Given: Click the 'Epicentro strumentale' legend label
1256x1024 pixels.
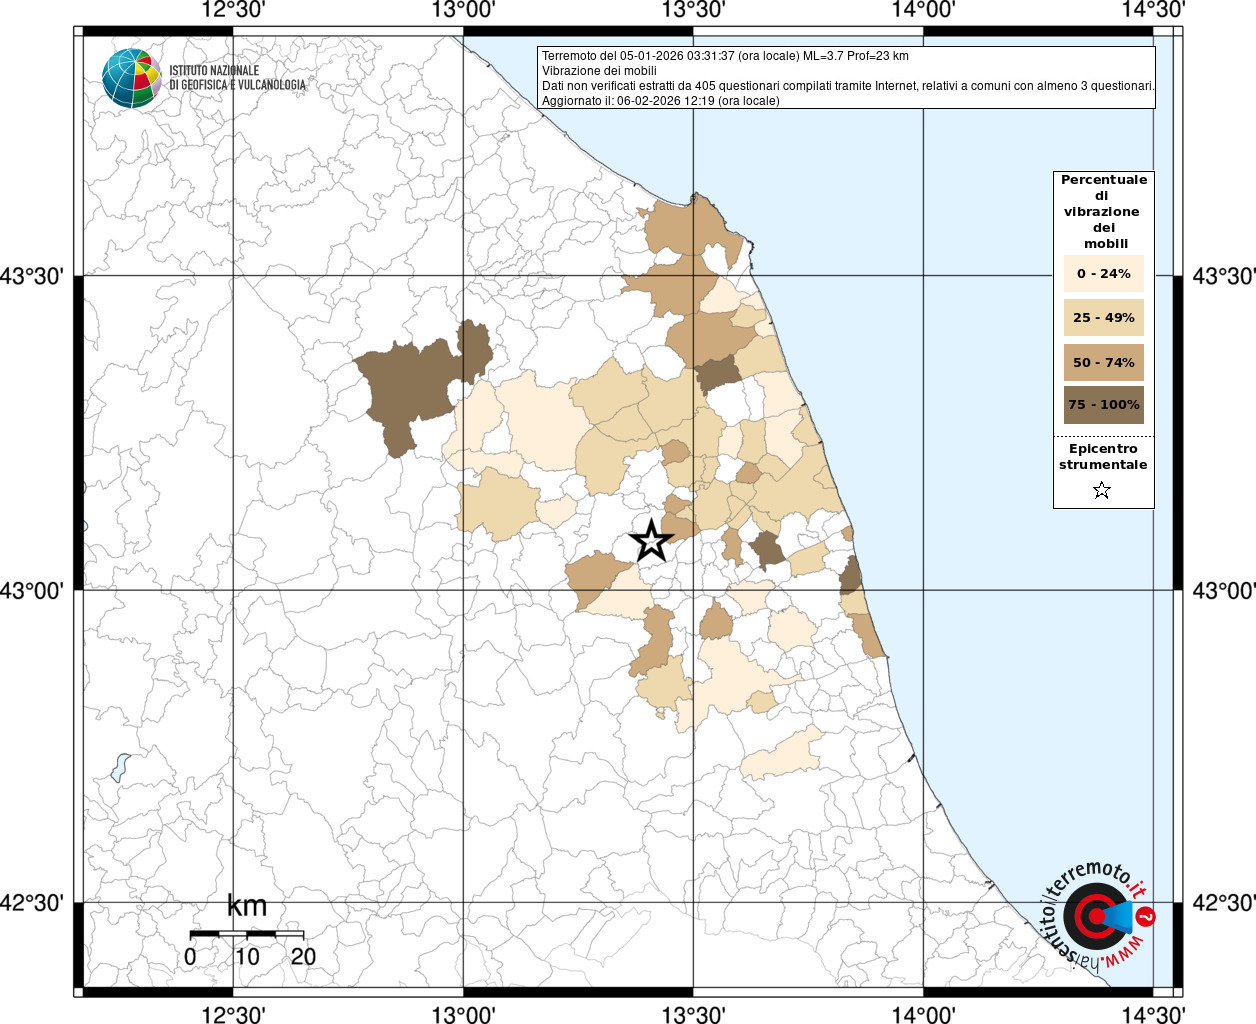Looking at the screenshot, I should (x=1103, y=457).
